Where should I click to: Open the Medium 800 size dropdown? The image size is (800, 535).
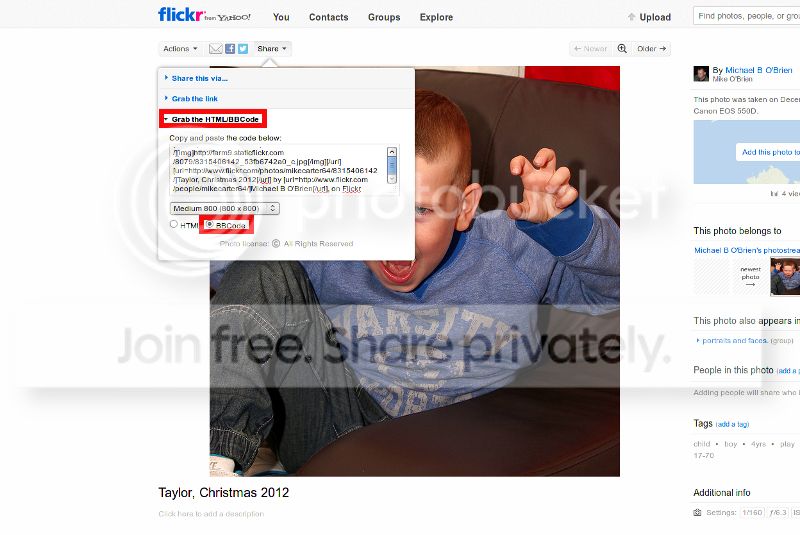(x=224, y=208)
